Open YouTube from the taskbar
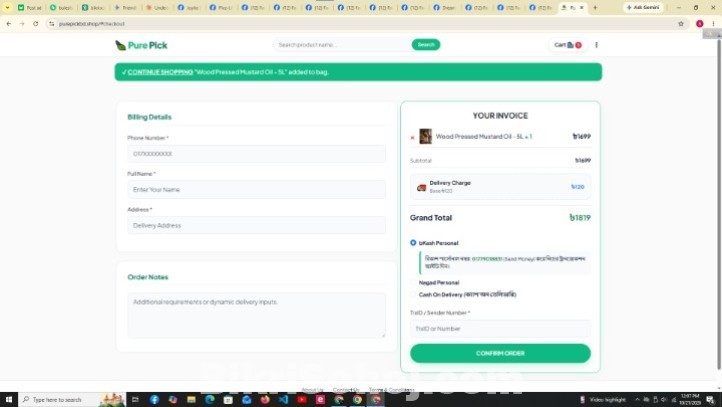 [x=302, y=400]
